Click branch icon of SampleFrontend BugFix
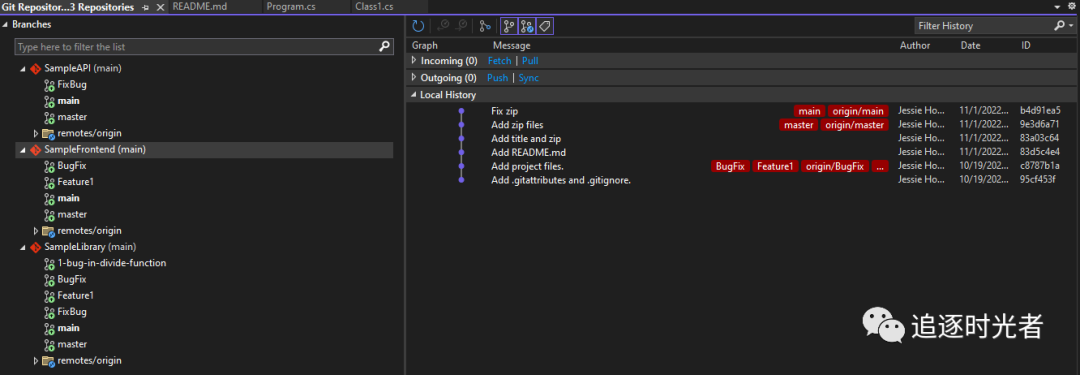The image size is (1080, 375). [x=49, y=166]
